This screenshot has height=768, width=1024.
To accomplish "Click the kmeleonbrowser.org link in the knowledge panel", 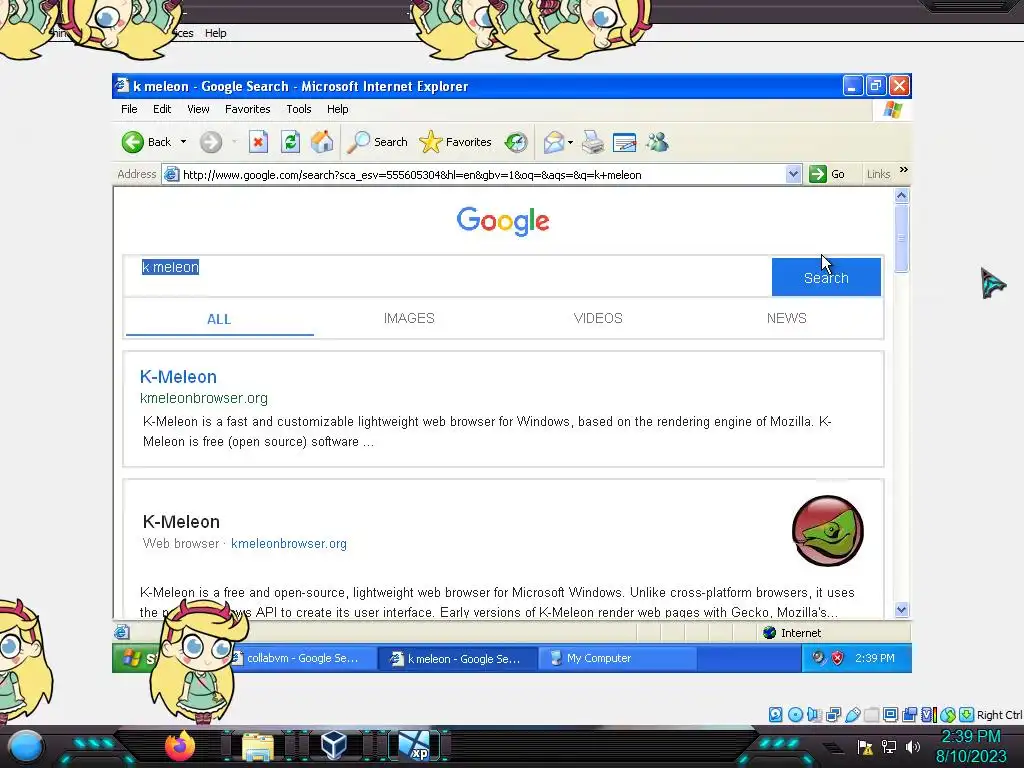I will tap(289, 543).
